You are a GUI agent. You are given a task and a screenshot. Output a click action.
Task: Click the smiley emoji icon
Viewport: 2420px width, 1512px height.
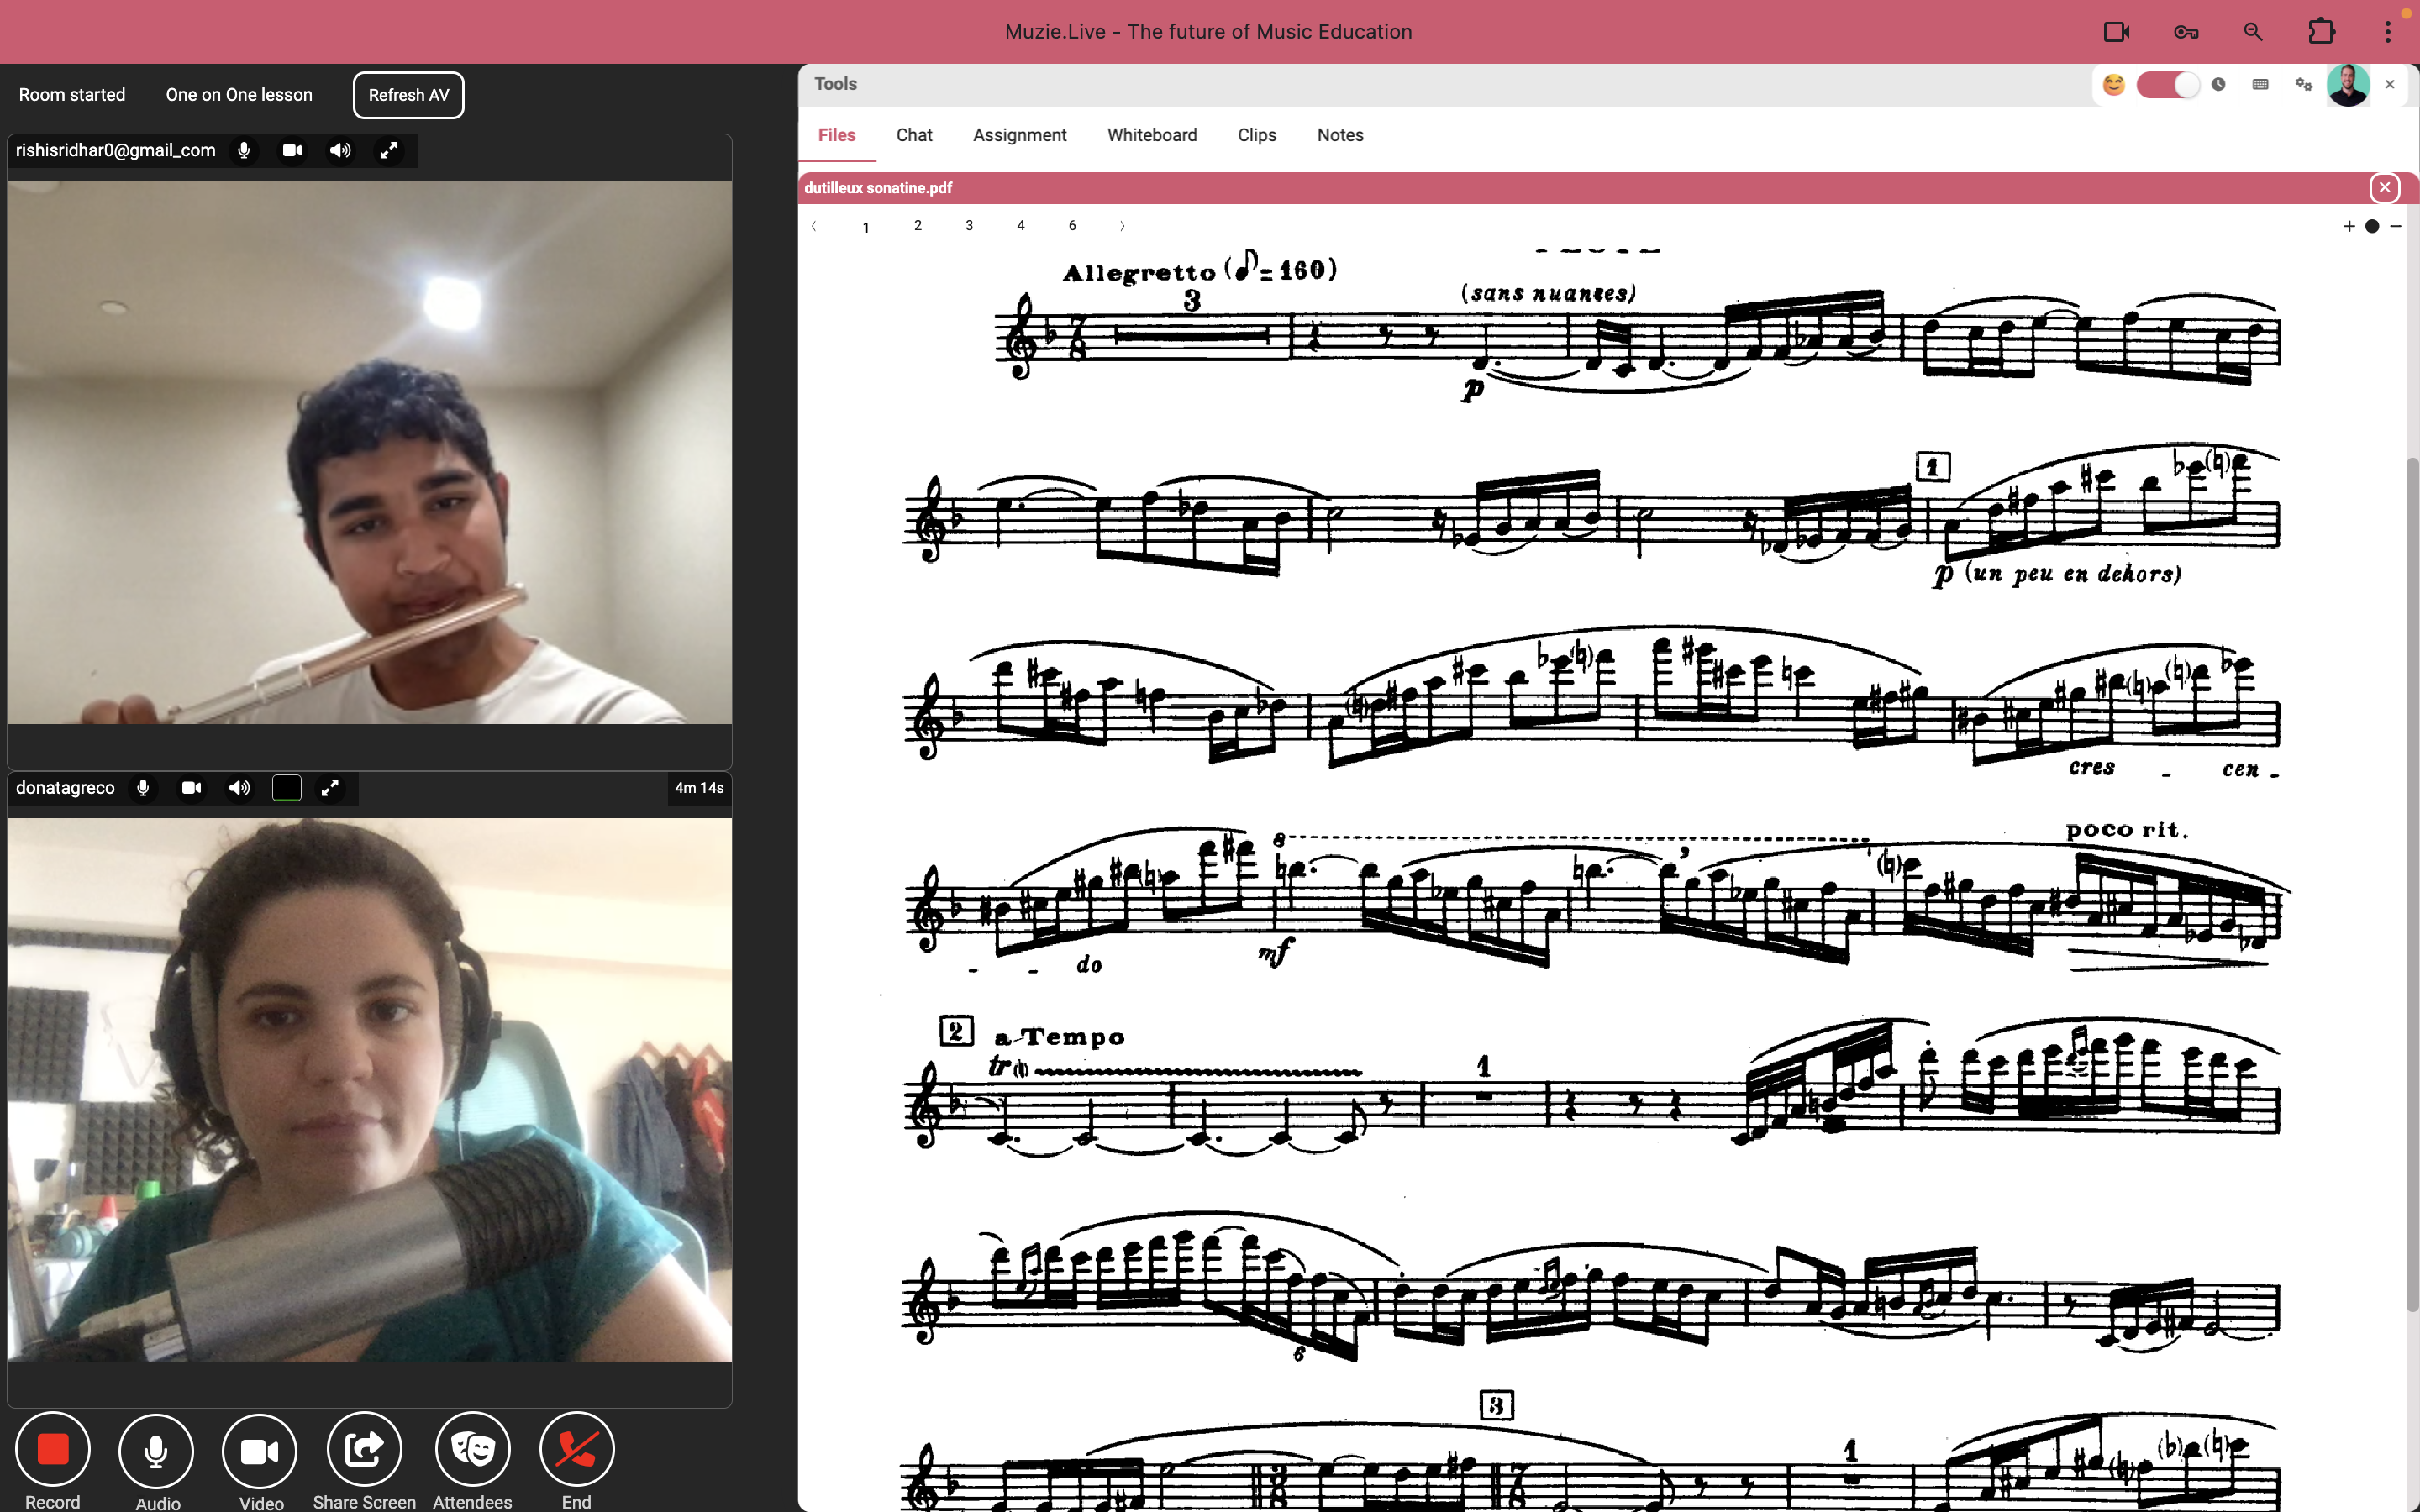pos(2113,85)
